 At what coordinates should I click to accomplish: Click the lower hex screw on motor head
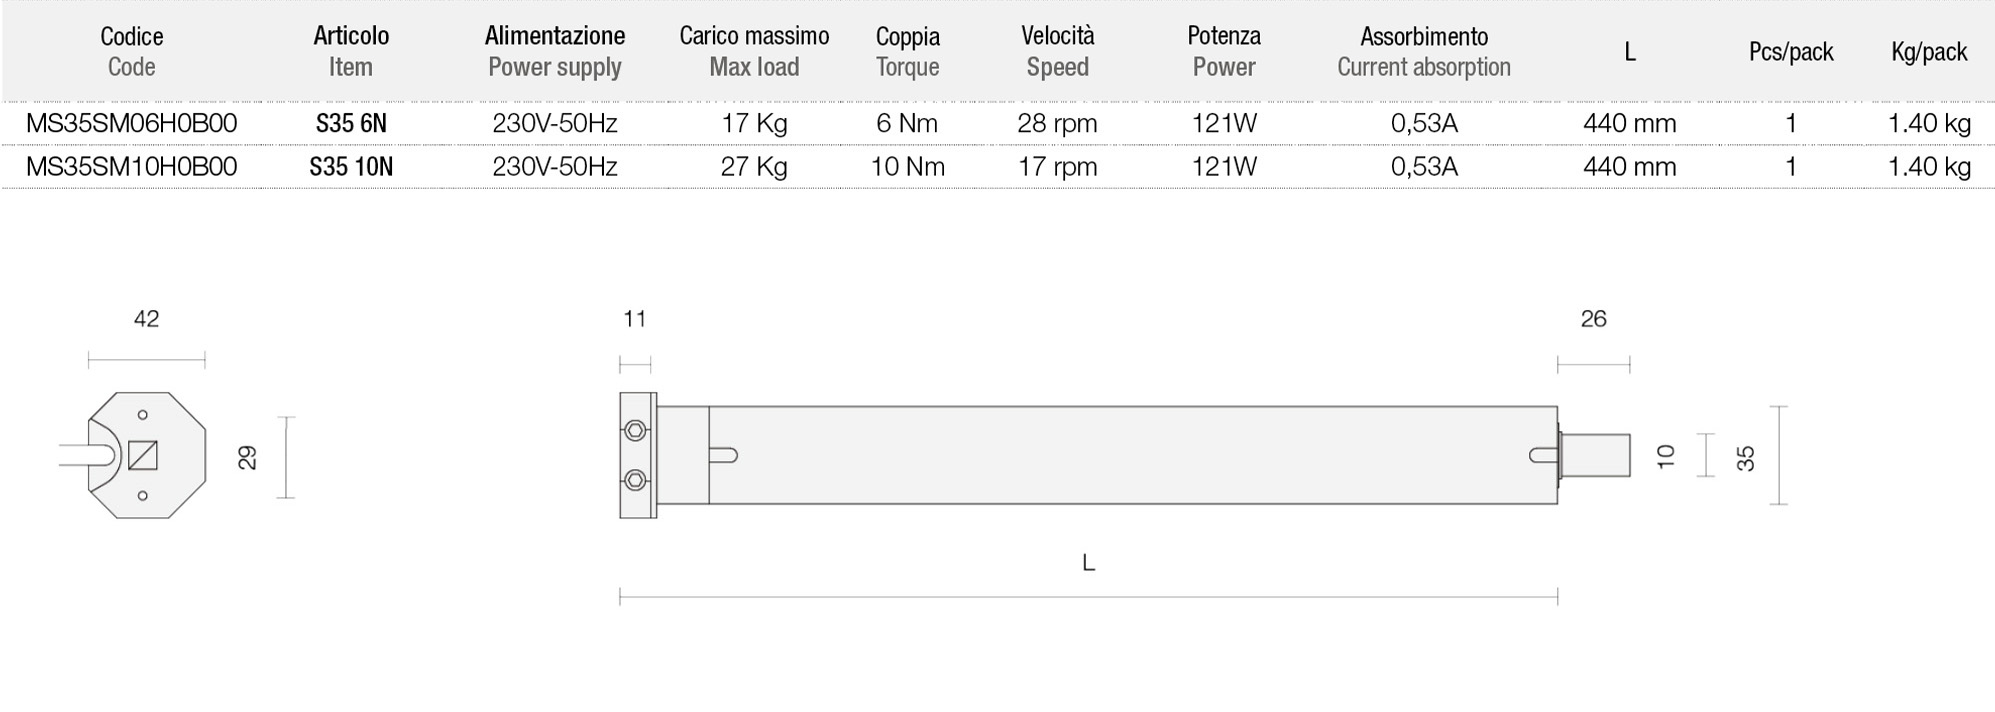tap(635, 481)
